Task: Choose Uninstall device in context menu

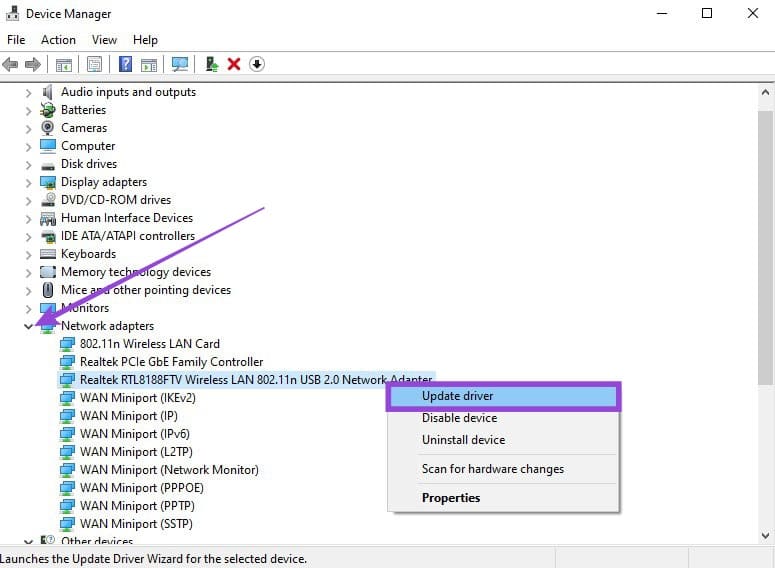Action: pyautogui.click(x=503, y=439)
